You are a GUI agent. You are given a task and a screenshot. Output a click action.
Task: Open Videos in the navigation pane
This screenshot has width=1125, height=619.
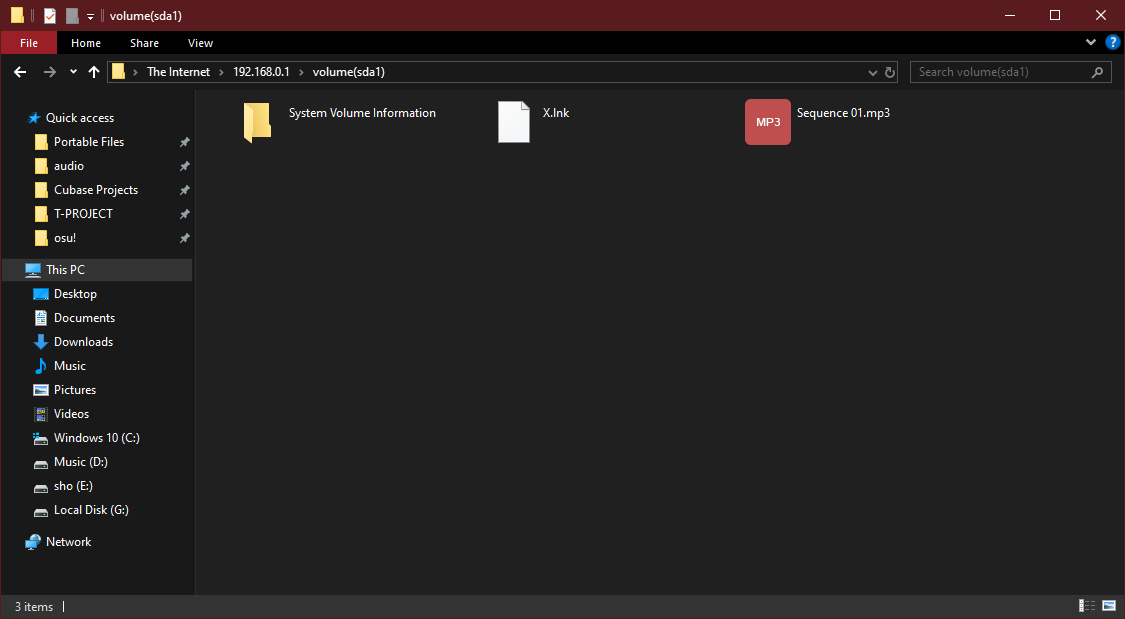[71, 414]
